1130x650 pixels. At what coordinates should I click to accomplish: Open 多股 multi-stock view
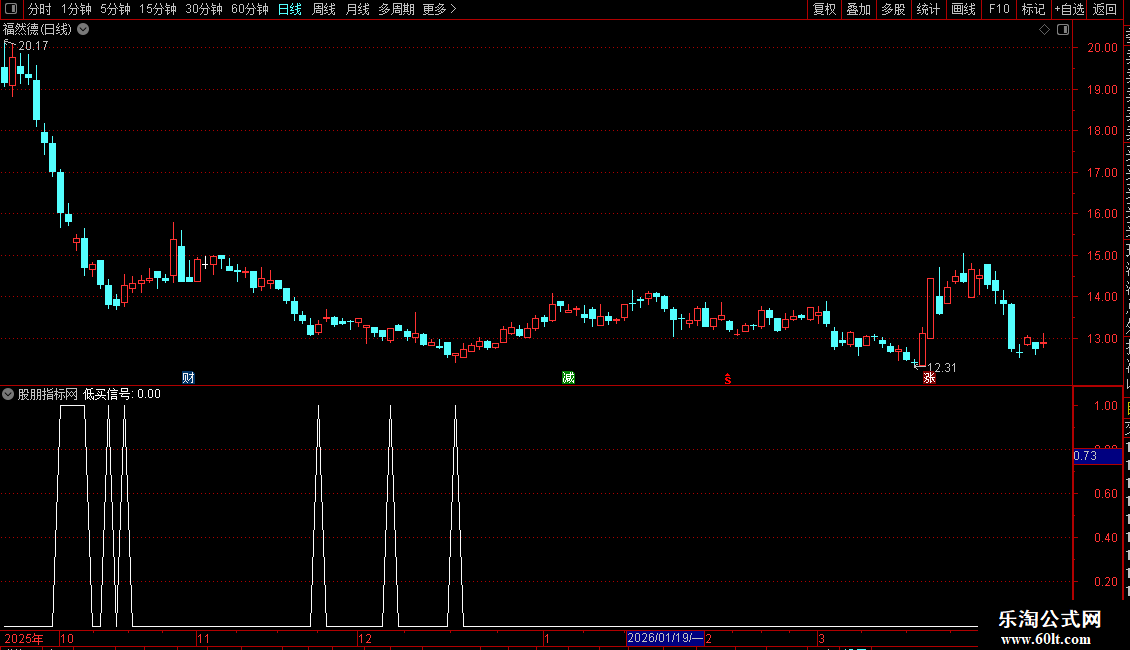coord(893,9)
